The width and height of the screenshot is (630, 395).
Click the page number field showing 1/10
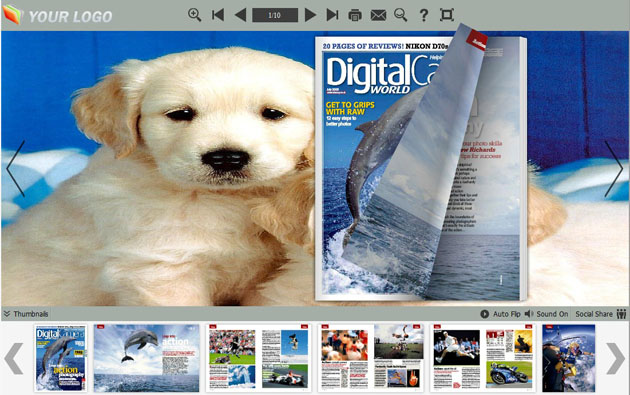tap(275, 15)
